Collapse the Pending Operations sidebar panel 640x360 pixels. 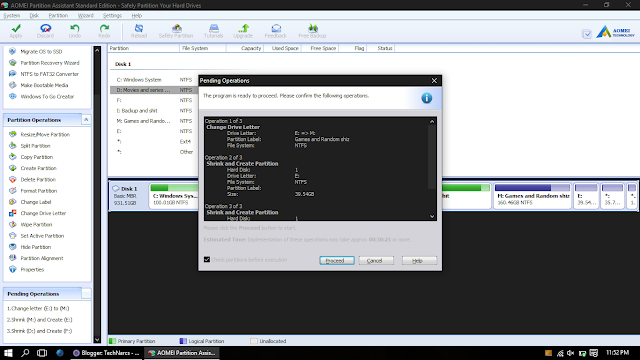[86, 293]
